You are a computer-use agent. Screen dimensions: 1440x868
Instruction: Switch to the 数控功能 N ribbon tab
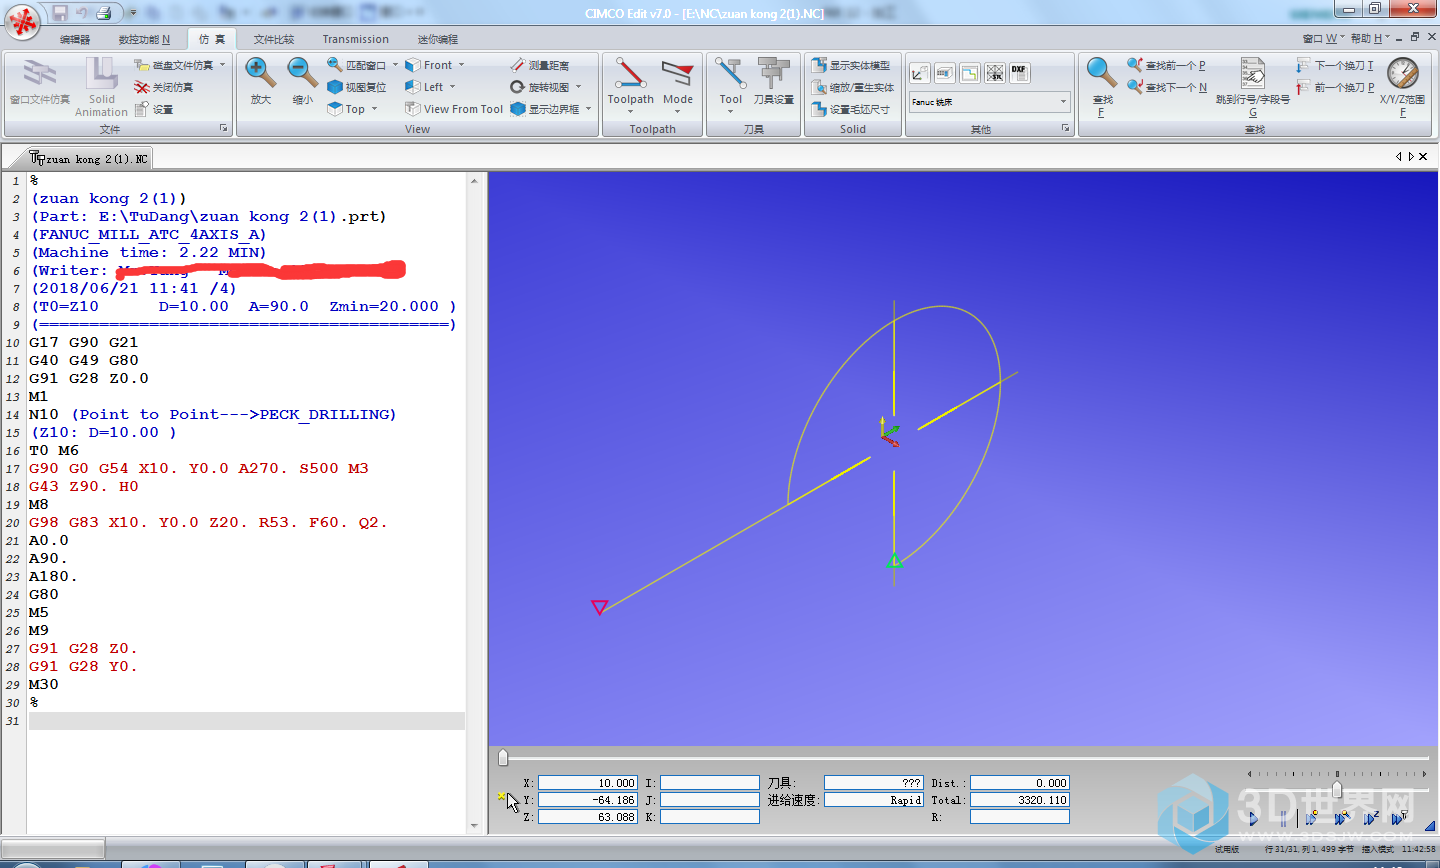[144, 39]
